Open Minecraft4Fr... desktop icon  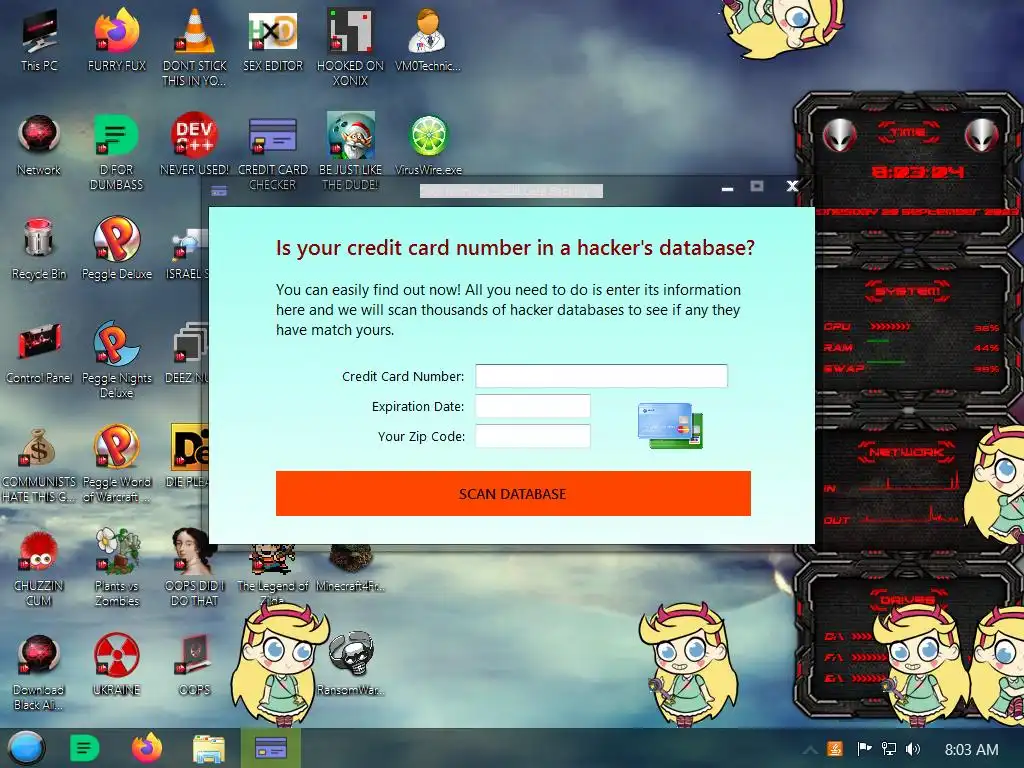351,569
